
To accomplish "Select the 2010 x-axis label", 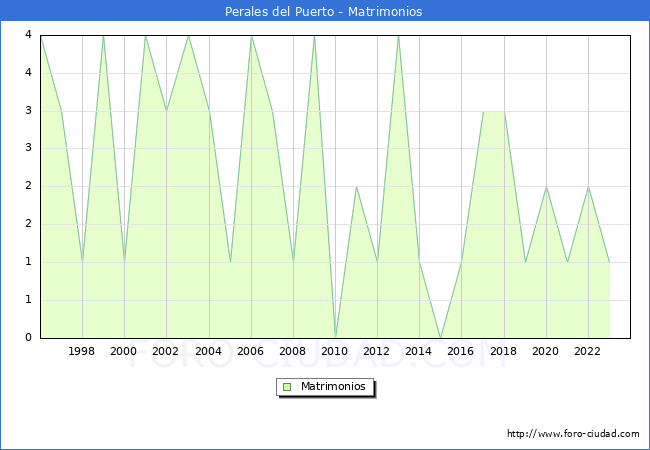I will click(x=335, y=351).
